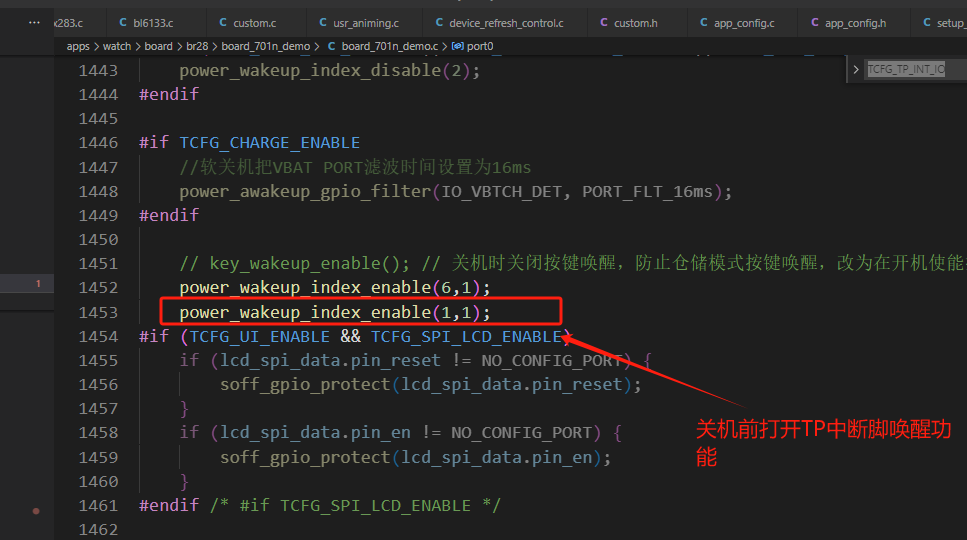Click line number 1448 in the gutter
The width and height of the screenshot is (967, 540).
[98, 192]
